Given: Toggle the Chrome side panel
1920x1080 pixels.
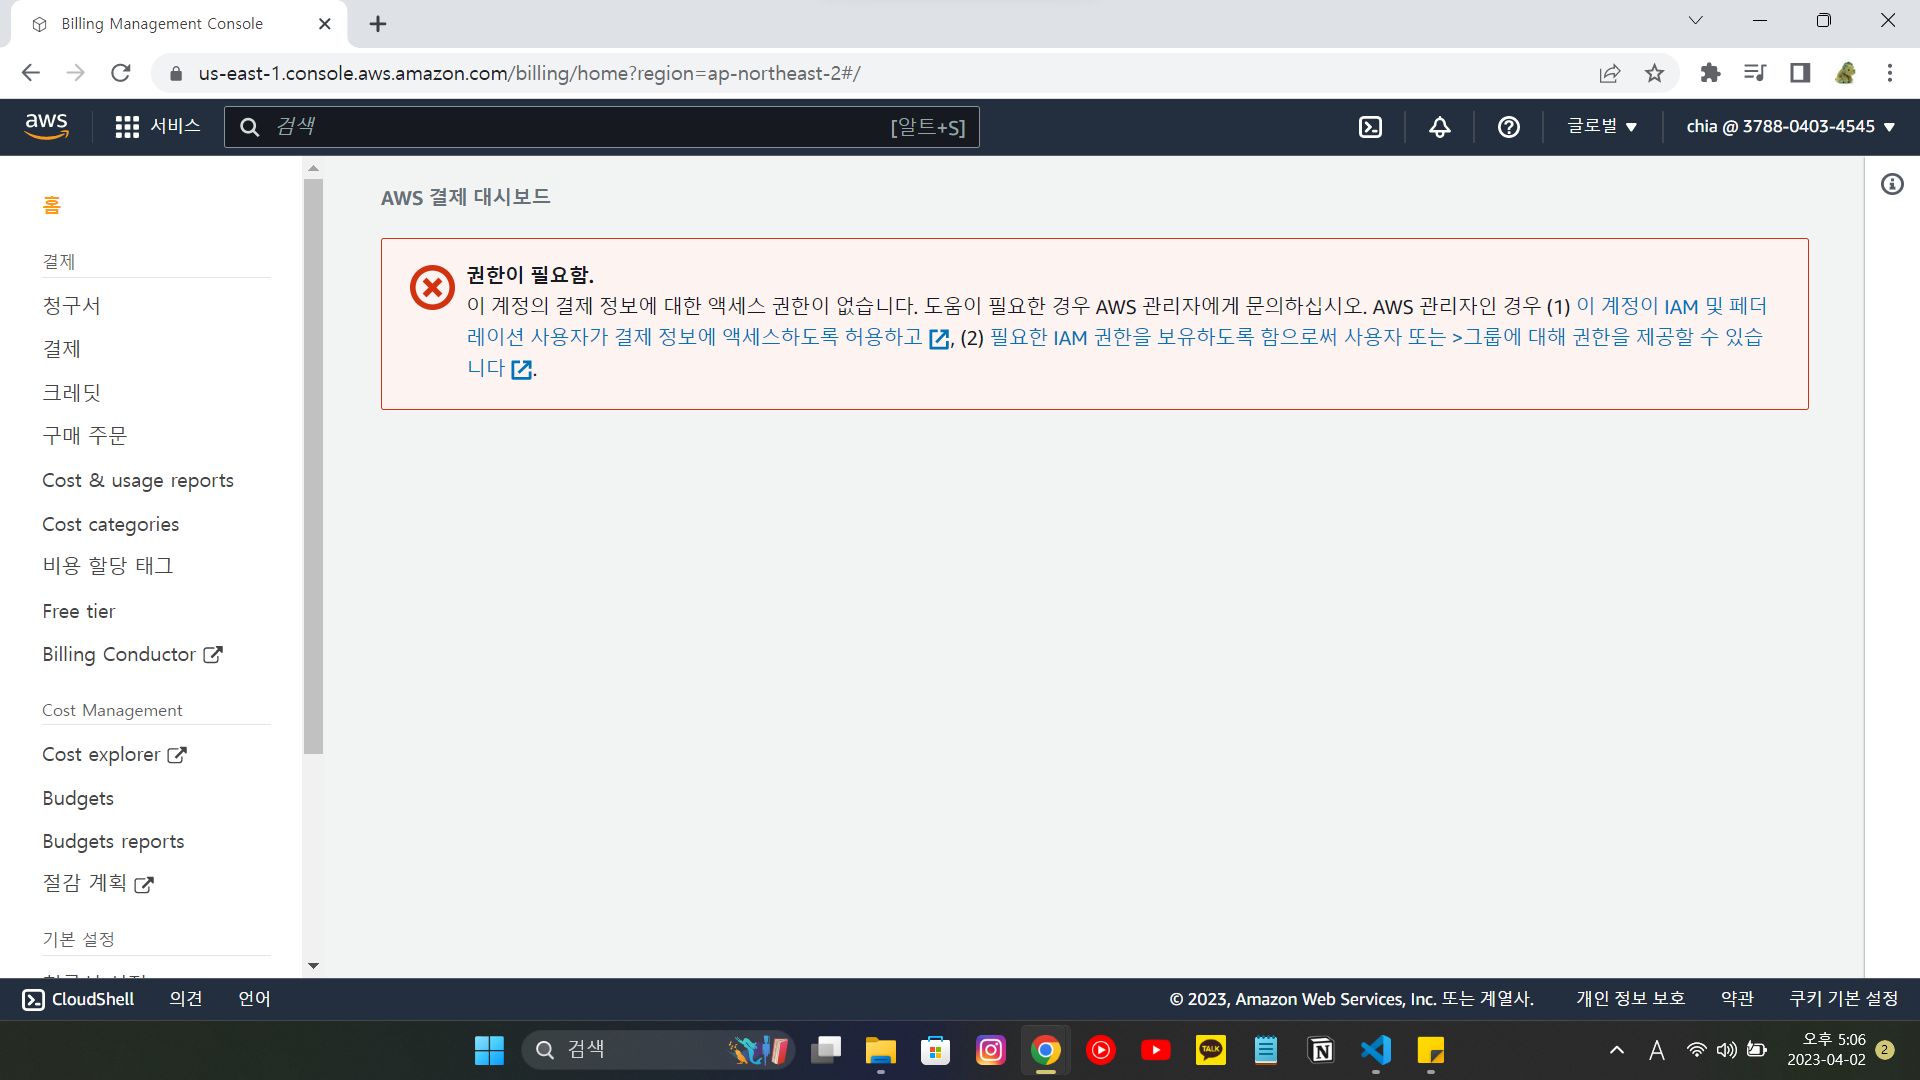Looking at the screenshot, I should [x=1800, y=73].
